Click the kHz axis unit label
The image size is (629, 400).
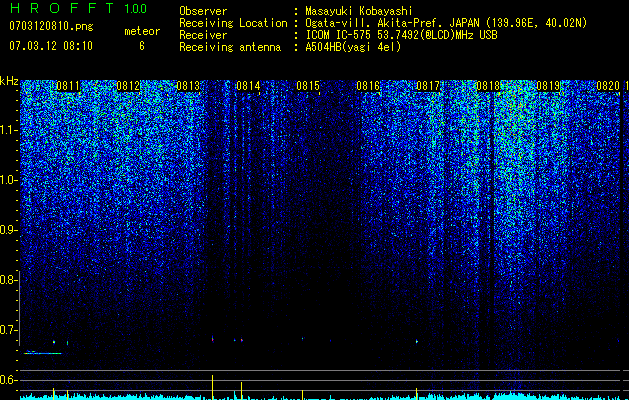9,81
